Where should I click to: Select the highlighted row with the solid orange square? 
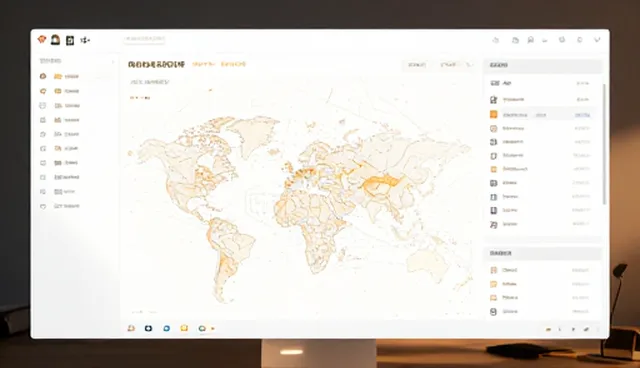542,115
